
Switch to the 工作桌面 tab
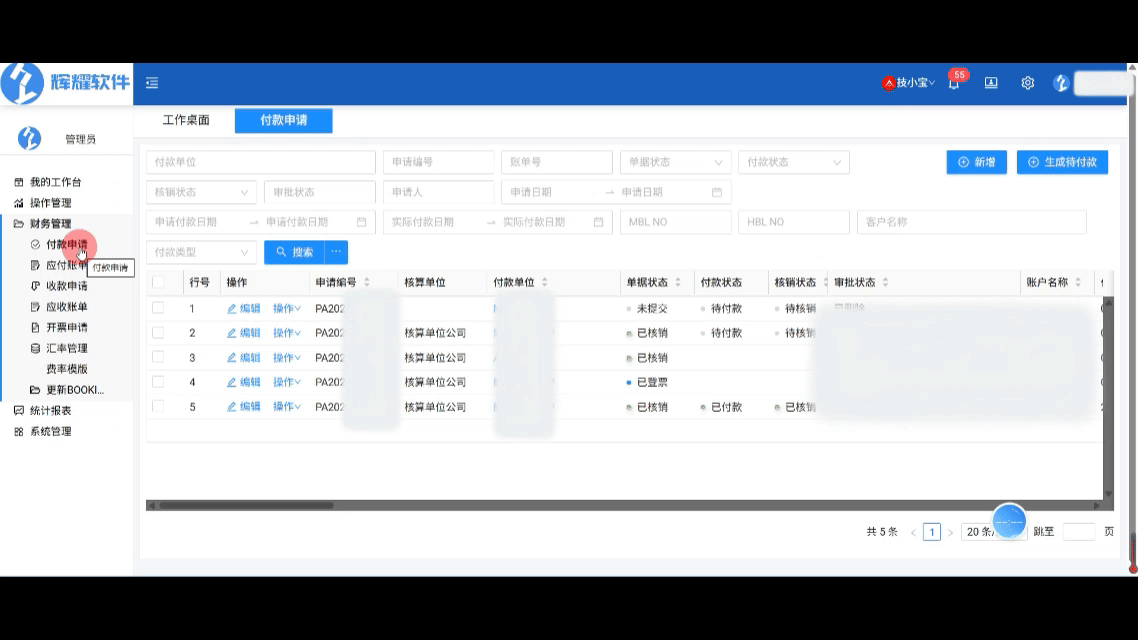pos(186,120)
